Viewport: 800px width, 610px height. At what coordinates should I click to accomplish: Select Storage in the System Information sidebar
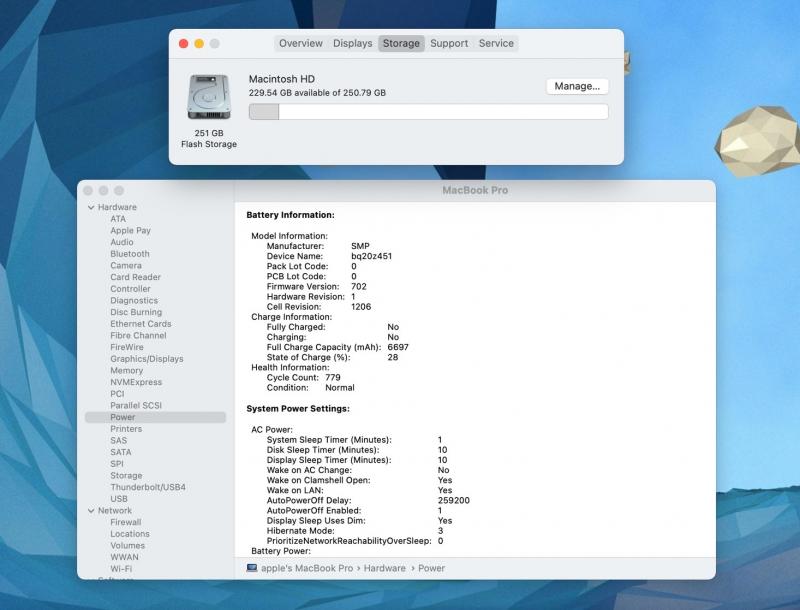coord(127,475)
